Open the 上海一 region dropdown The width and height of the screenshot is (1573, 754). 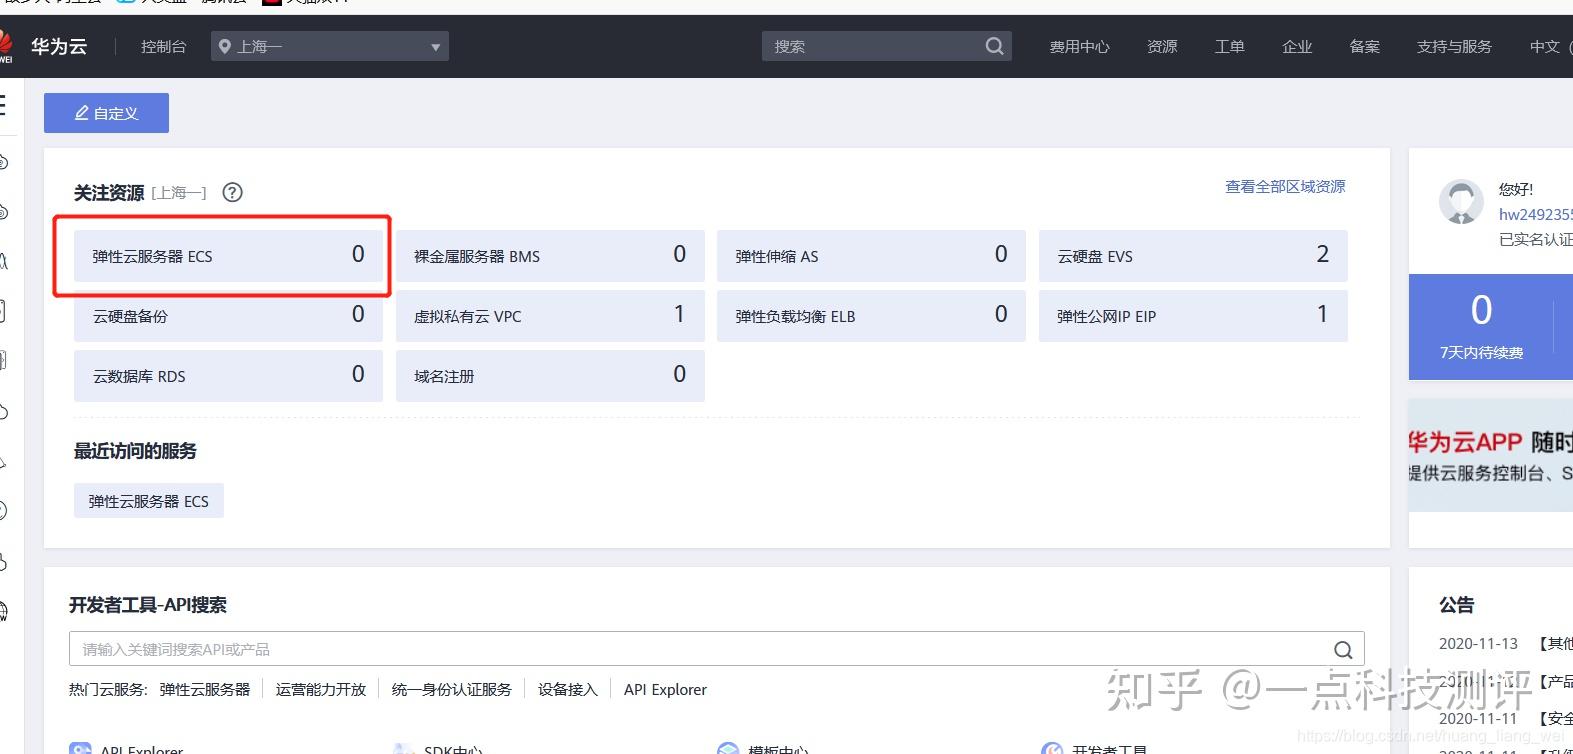pos(330,46)
